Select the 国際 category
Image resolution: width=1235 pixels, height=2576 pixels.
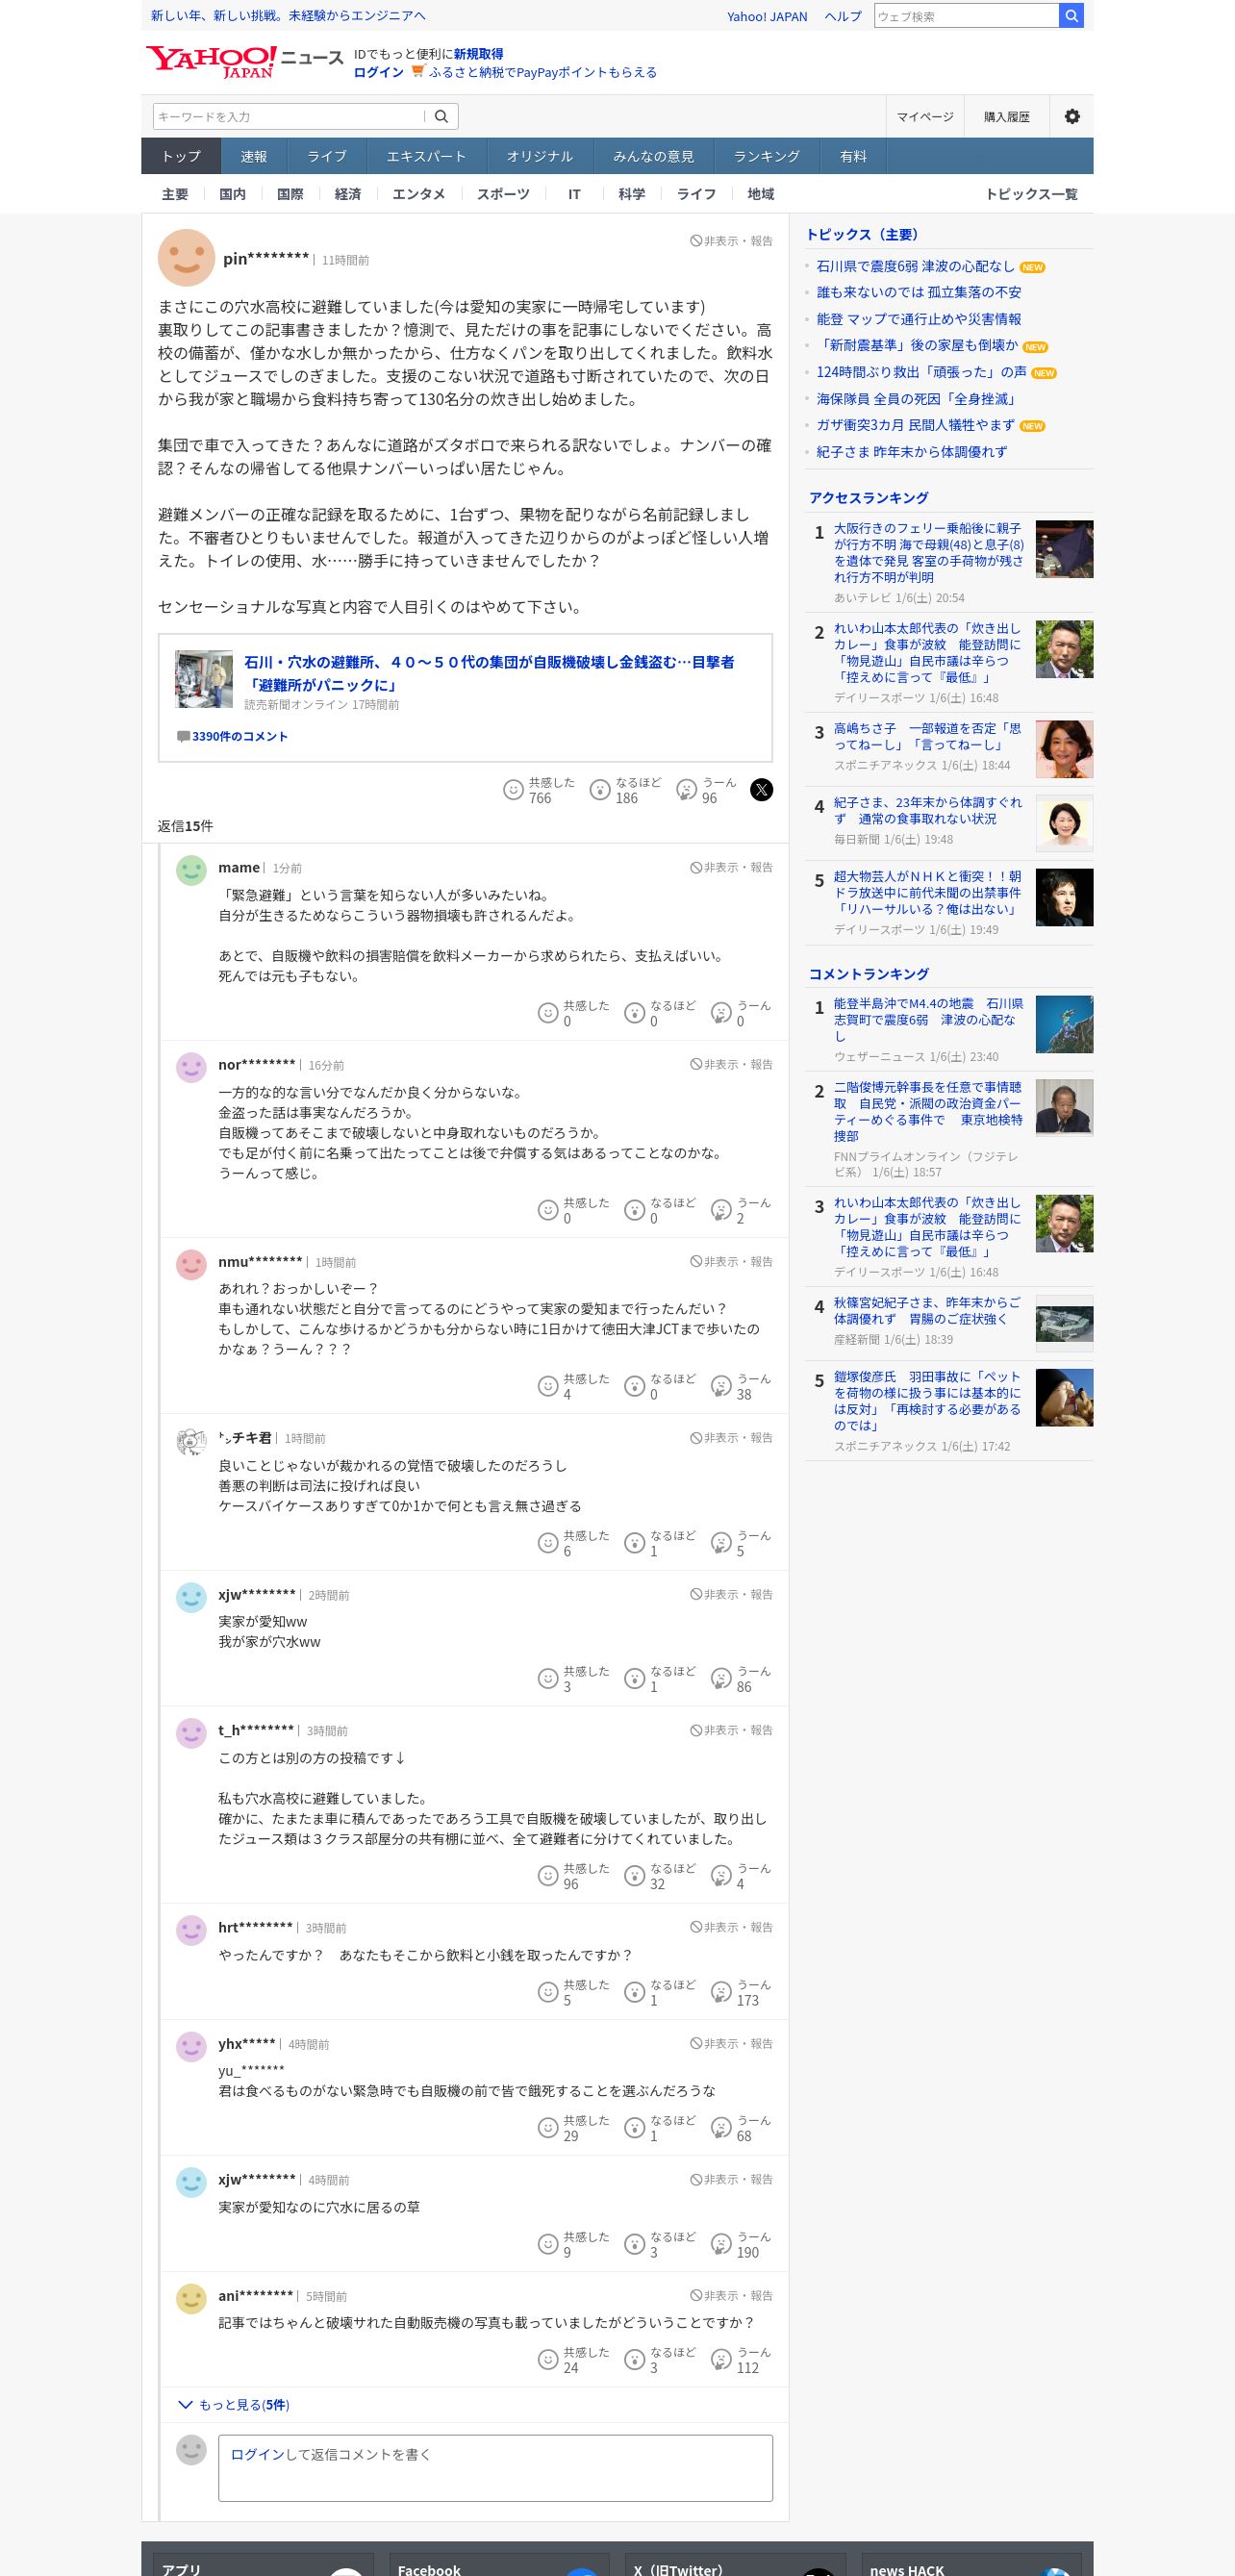[290, 194]
